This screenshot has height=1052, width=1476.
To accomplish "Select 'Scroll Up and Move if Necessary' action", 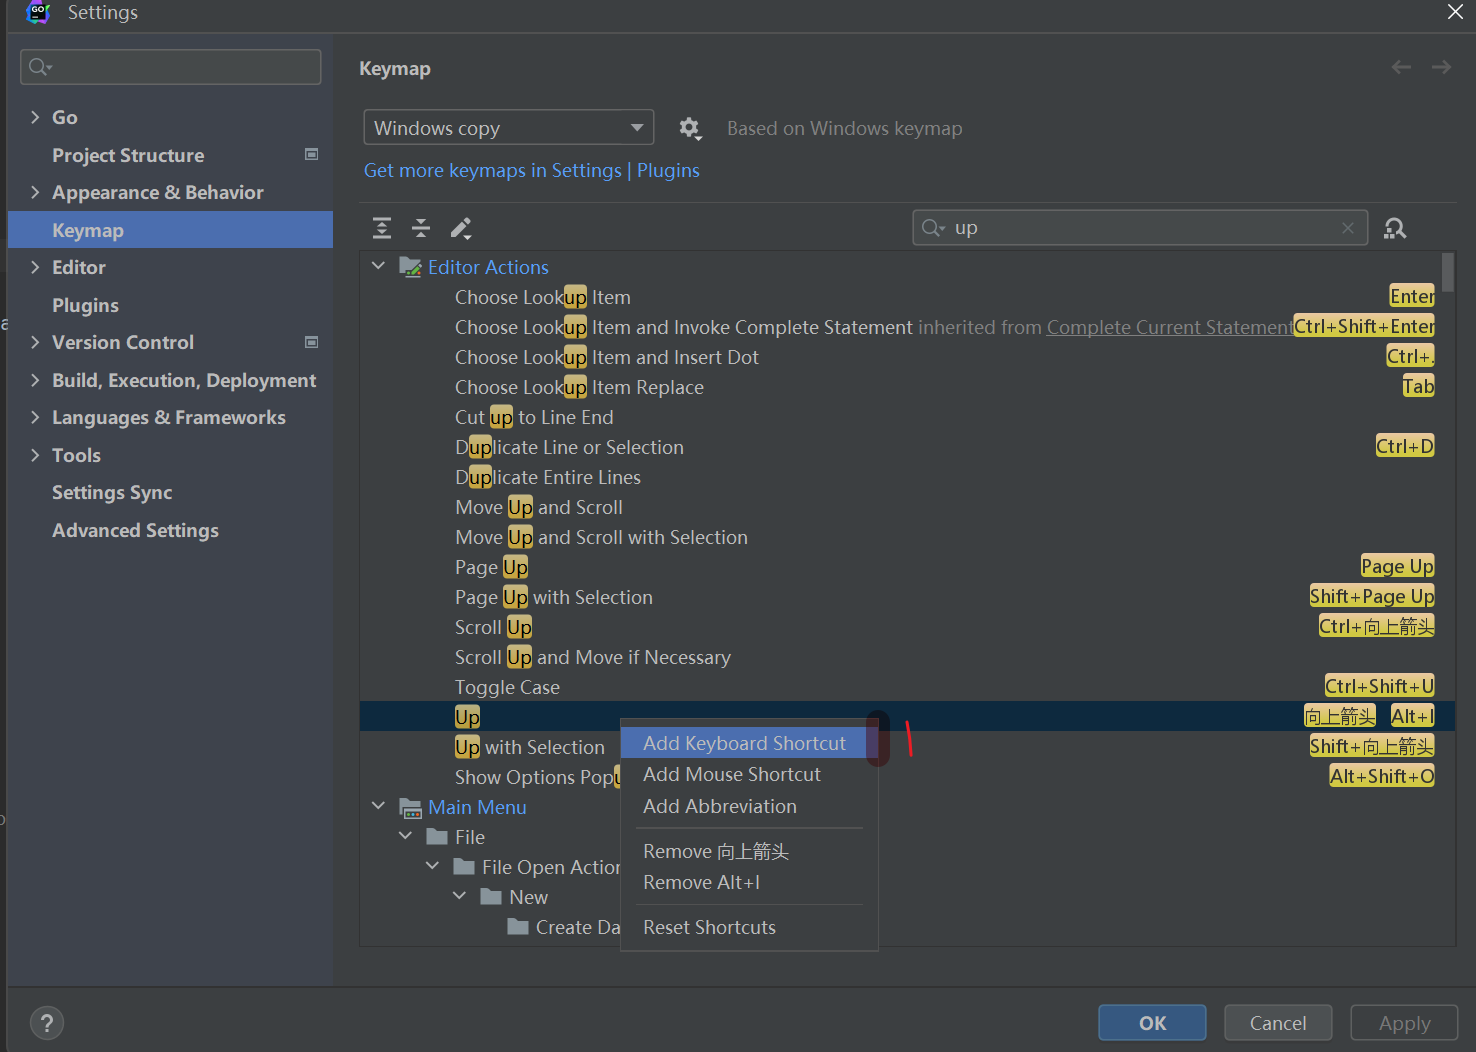I will (593, 657).
